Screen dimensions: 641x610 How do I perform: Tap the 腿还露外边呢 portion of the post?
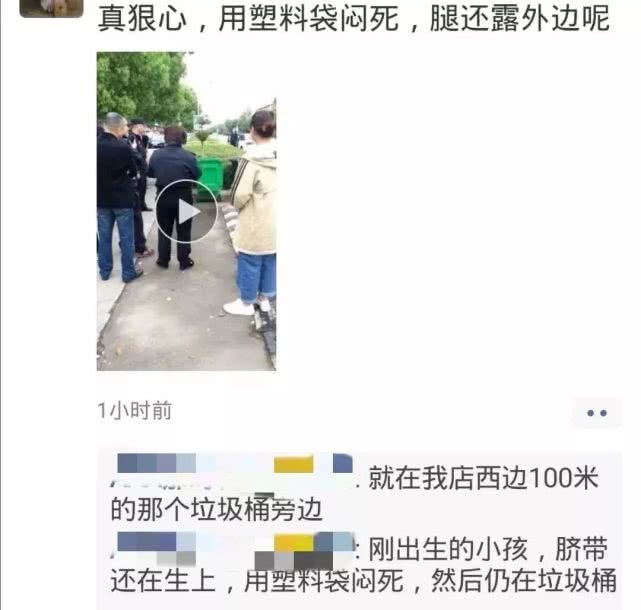[520, 18]
